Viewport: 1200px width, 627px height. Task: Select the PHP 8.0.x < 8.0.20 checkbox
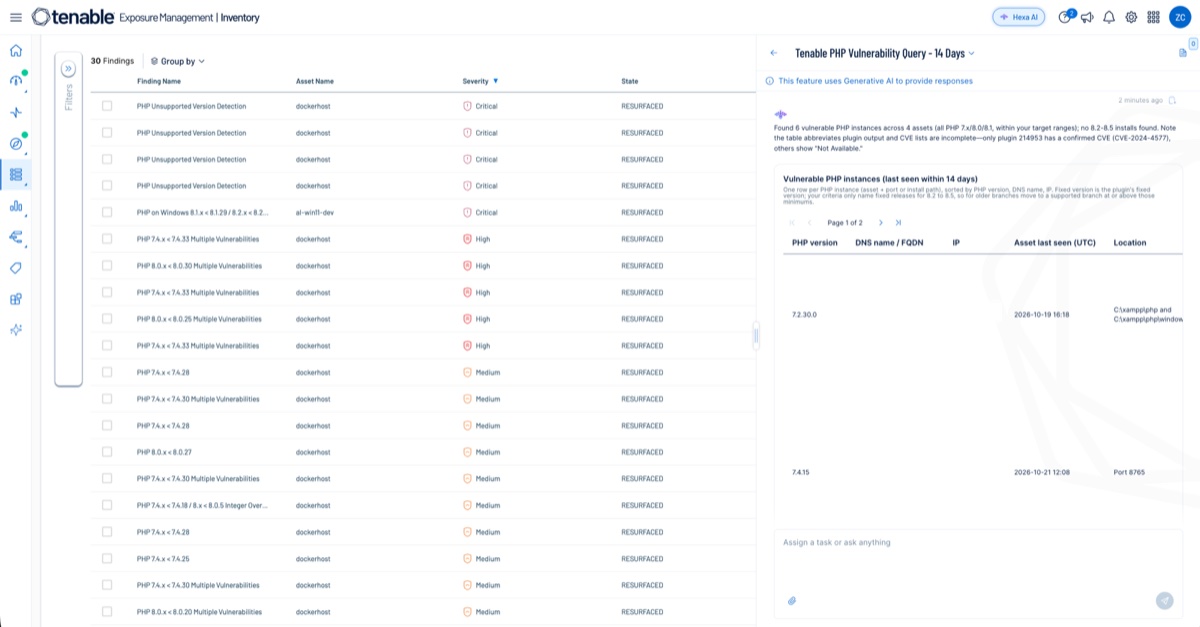pyautogui.click(x=107, y=612)
